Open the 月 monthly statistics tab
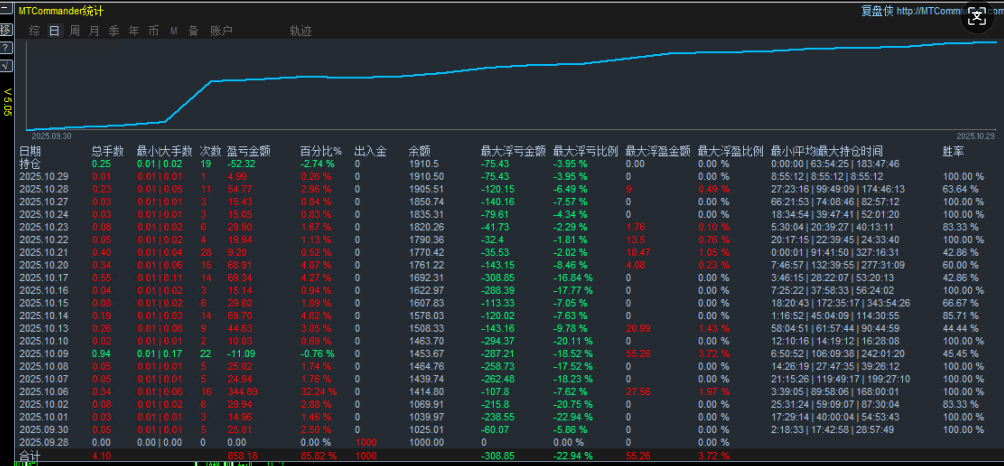The image size is (1004, 466). click(94, 31)
